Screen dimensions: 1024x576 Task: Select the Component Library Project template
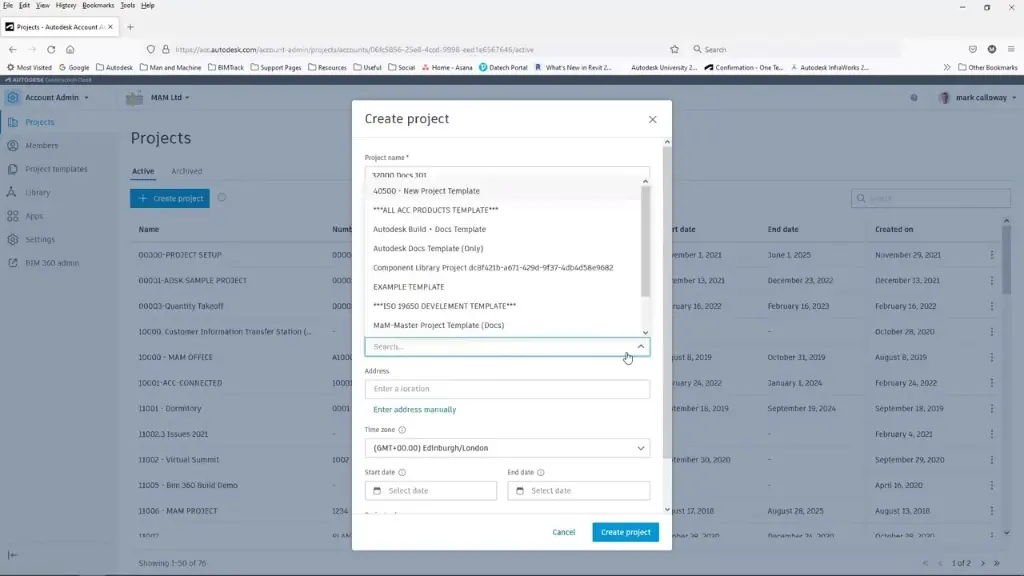pos(503,268)
